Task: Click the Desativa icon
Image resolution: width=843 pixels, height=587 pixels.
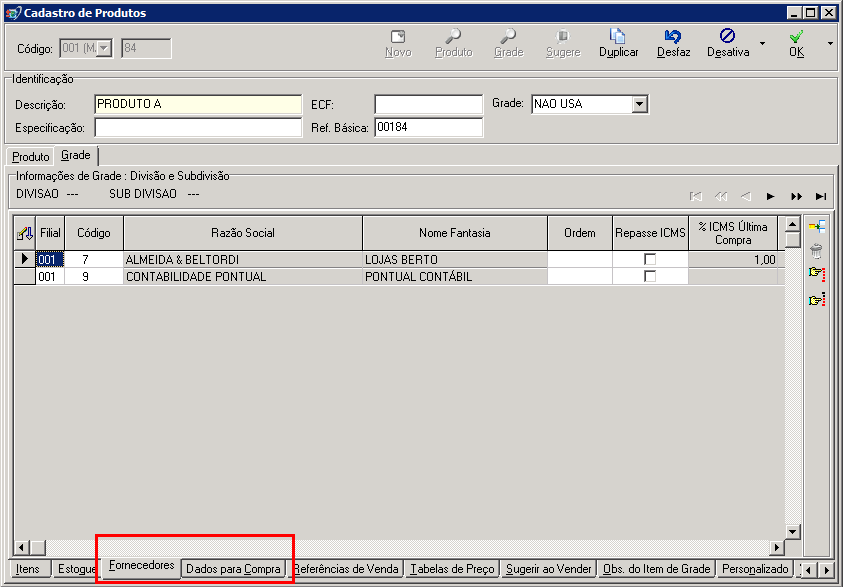Action: click(x=727, y=36)
